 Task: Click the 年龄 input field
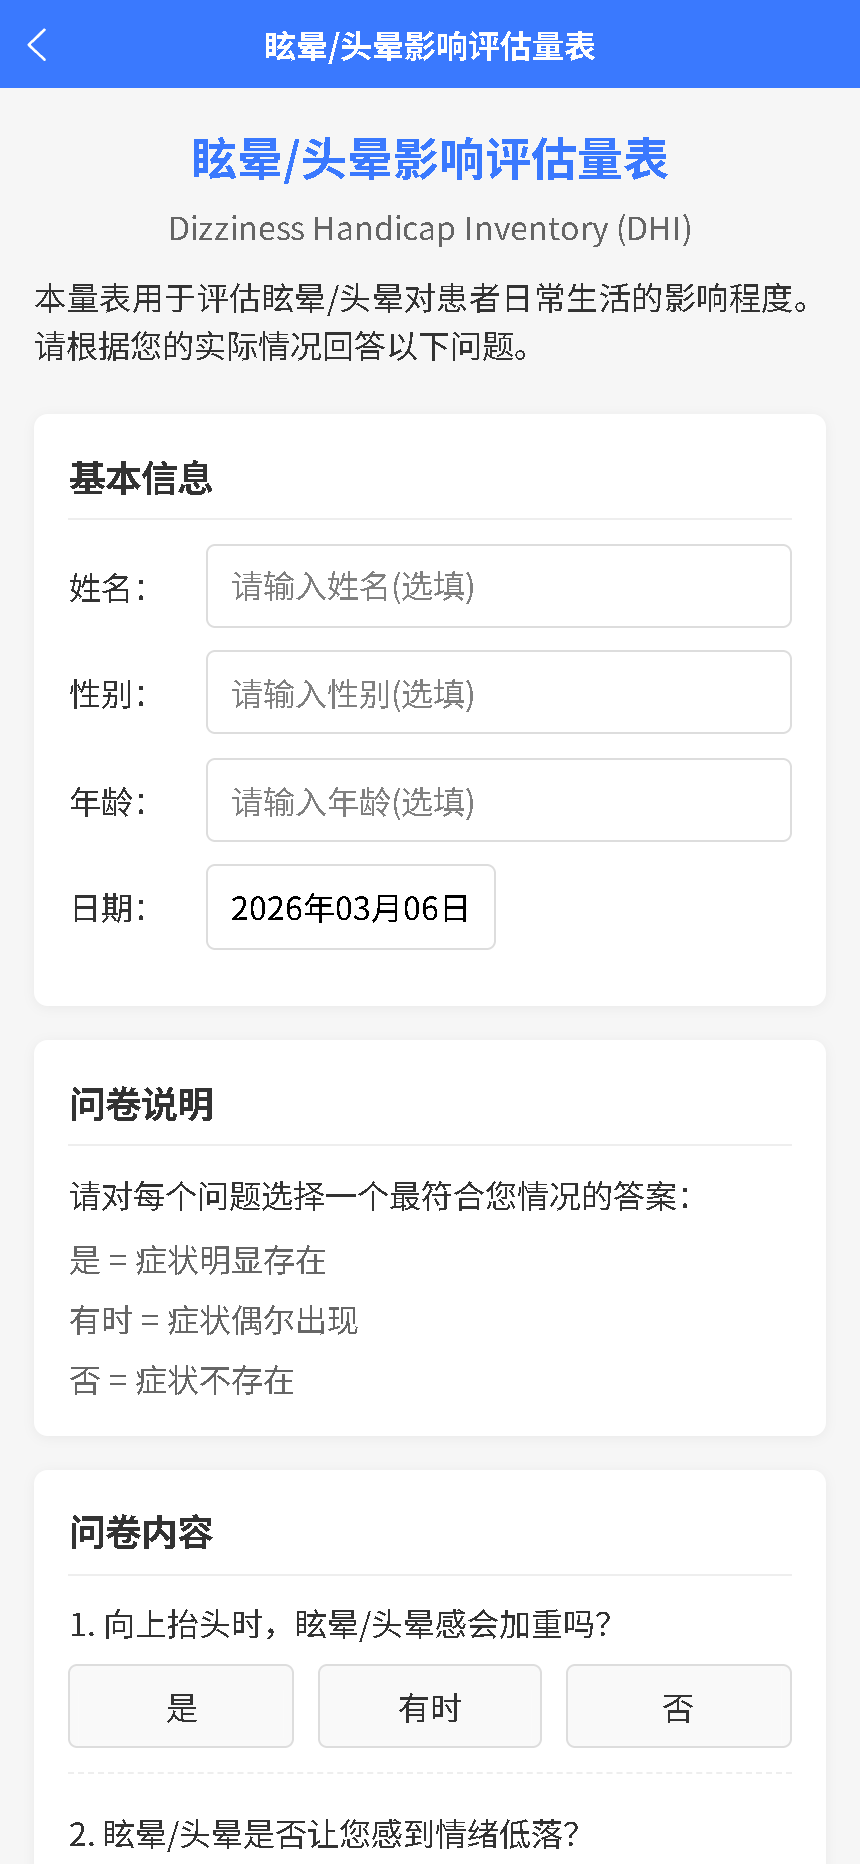498,800
